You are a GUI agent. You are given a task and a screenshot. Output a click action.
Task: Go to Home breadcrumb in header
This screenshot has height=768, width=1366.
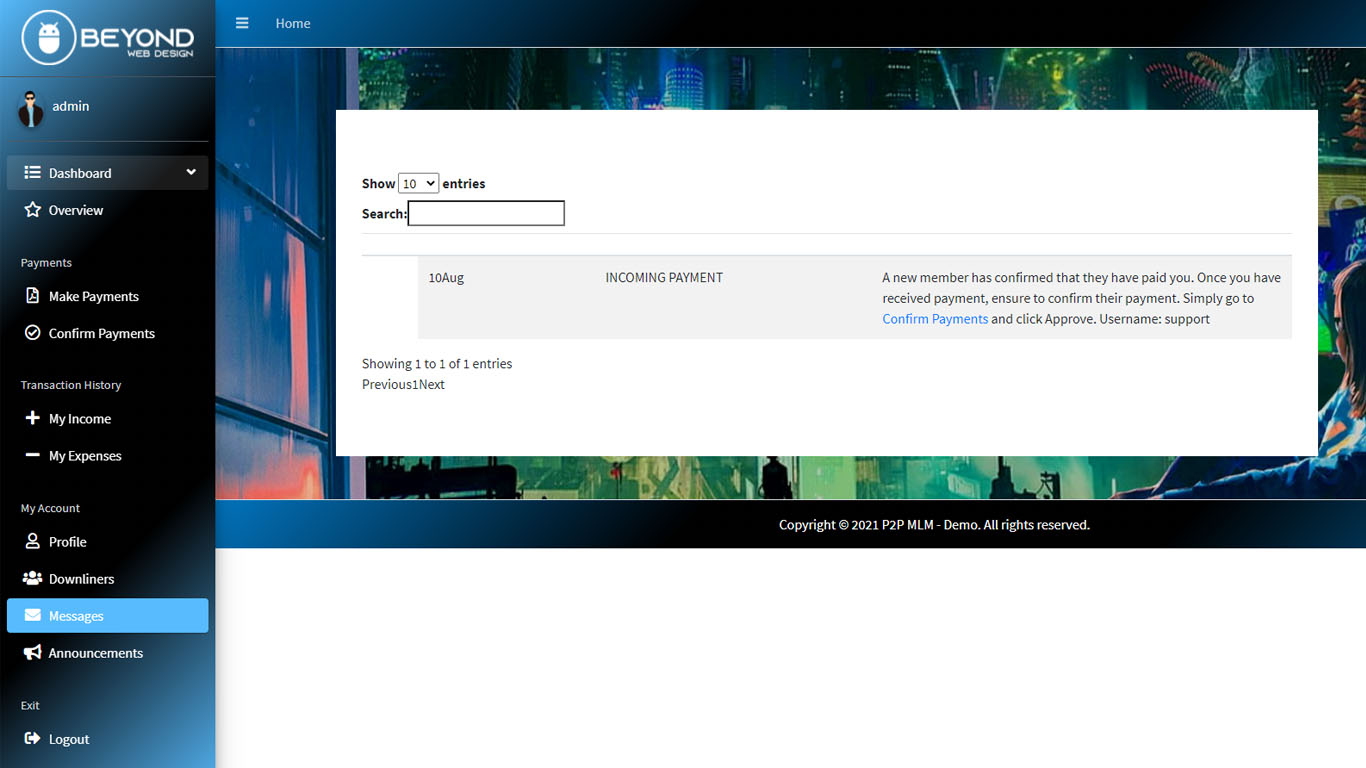(x=293, y=23)
